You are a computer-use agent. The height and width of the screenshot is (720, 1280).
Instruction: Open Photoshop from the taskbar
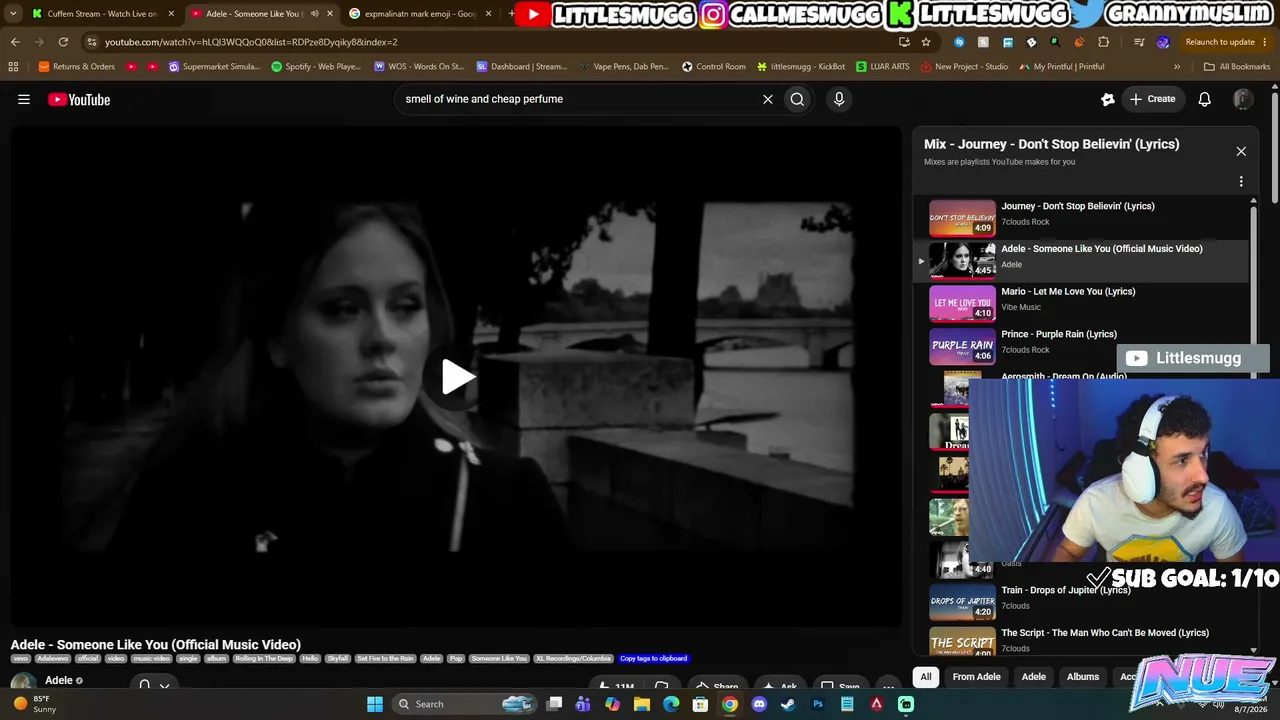(x=818, y=704)
